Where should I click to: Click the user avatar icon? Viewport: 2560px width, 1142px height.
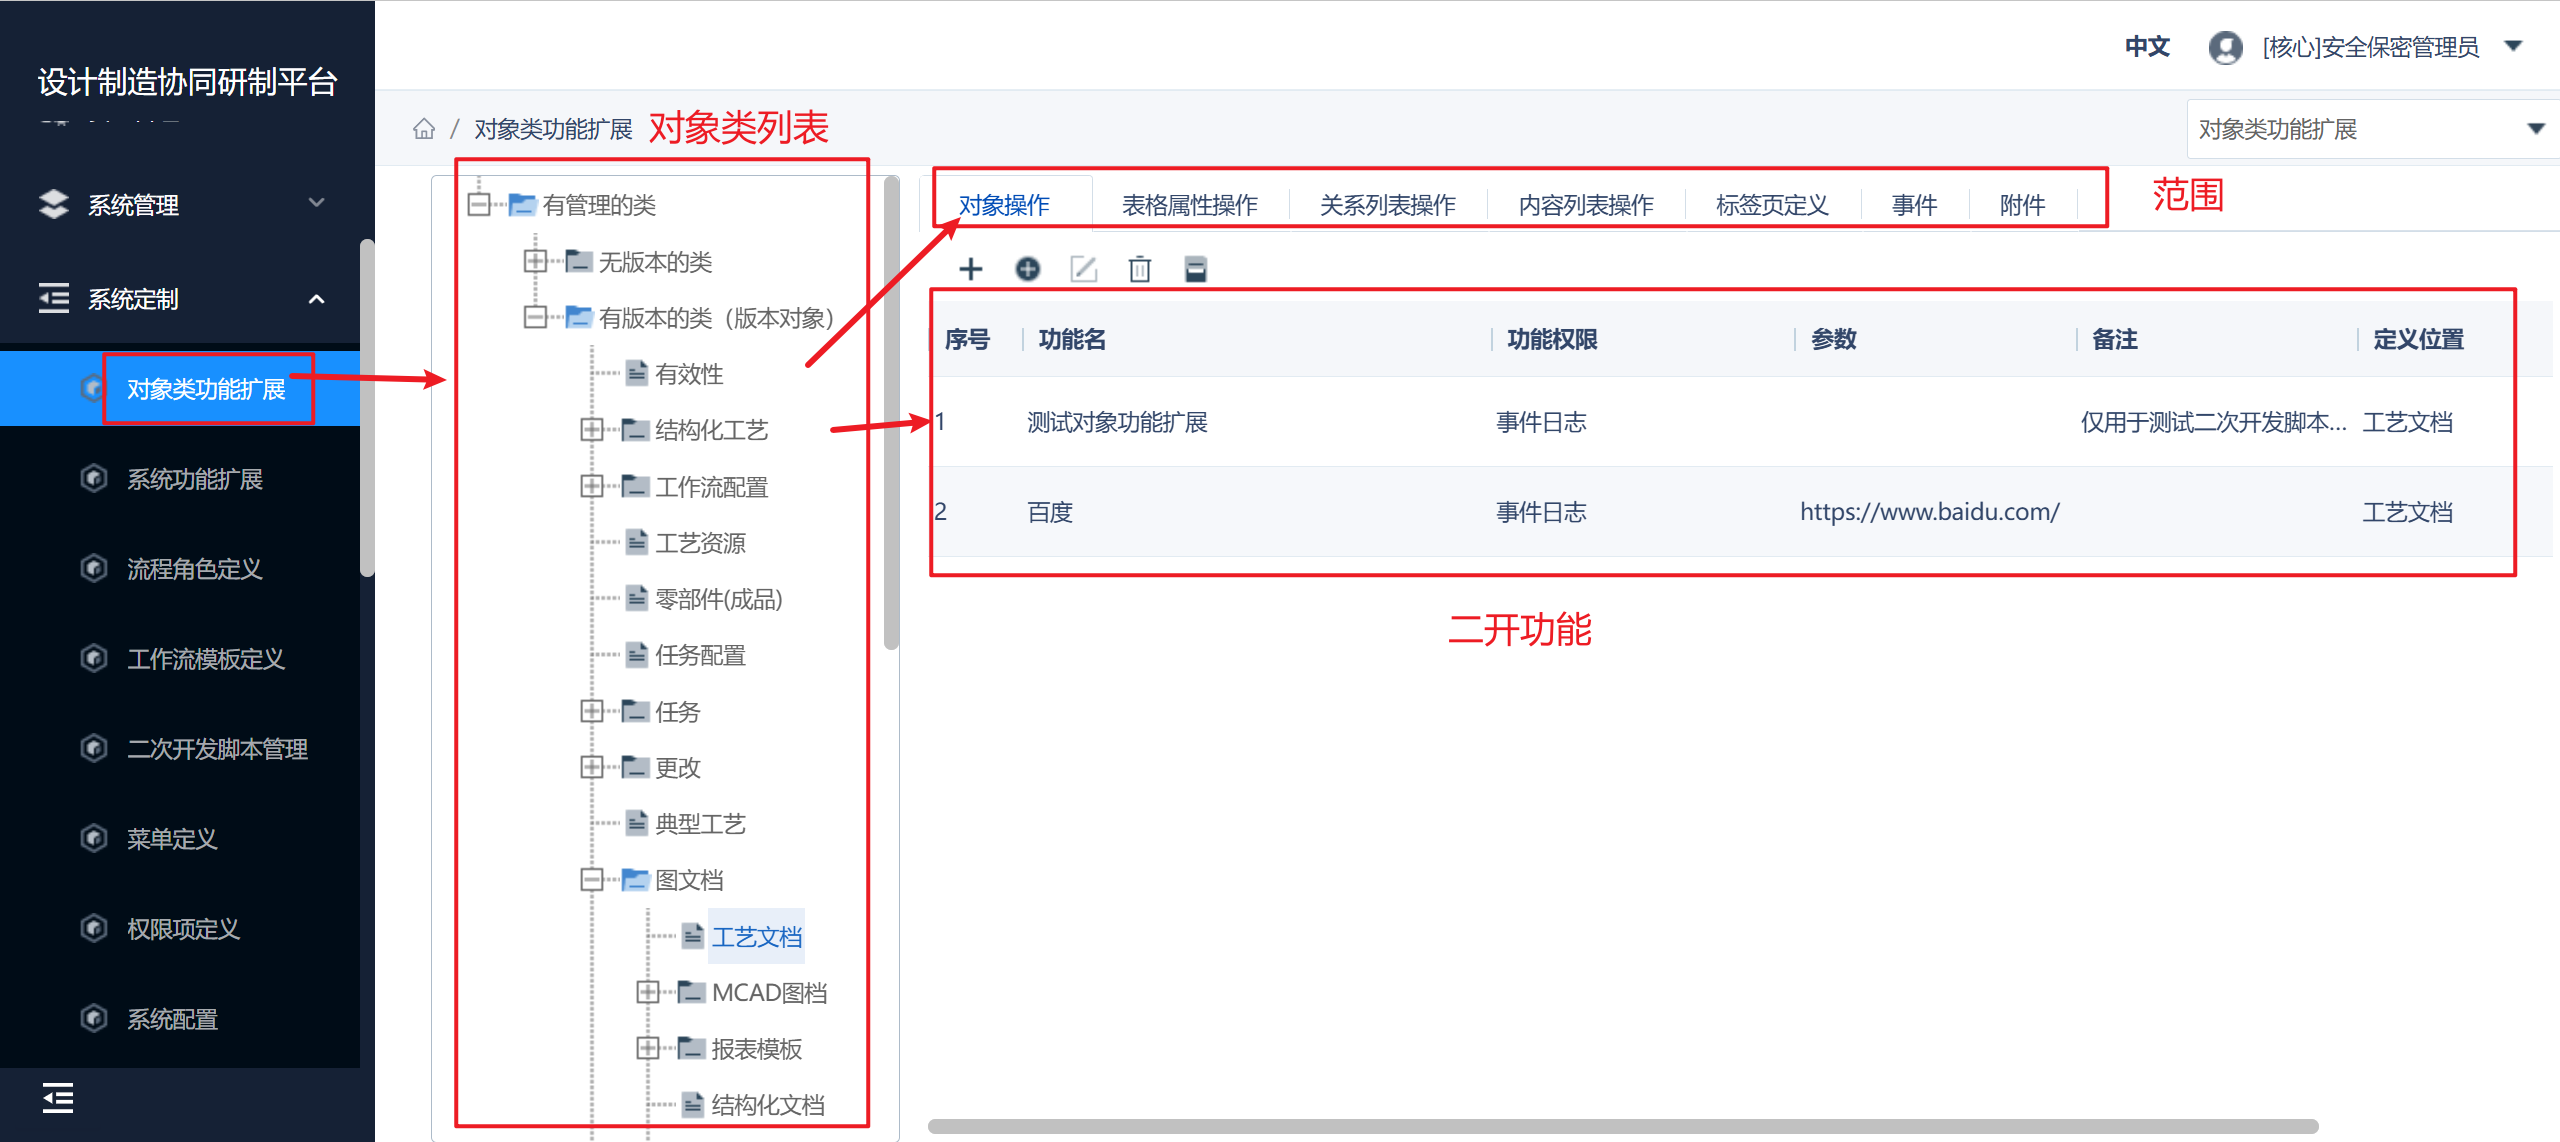2225,47
